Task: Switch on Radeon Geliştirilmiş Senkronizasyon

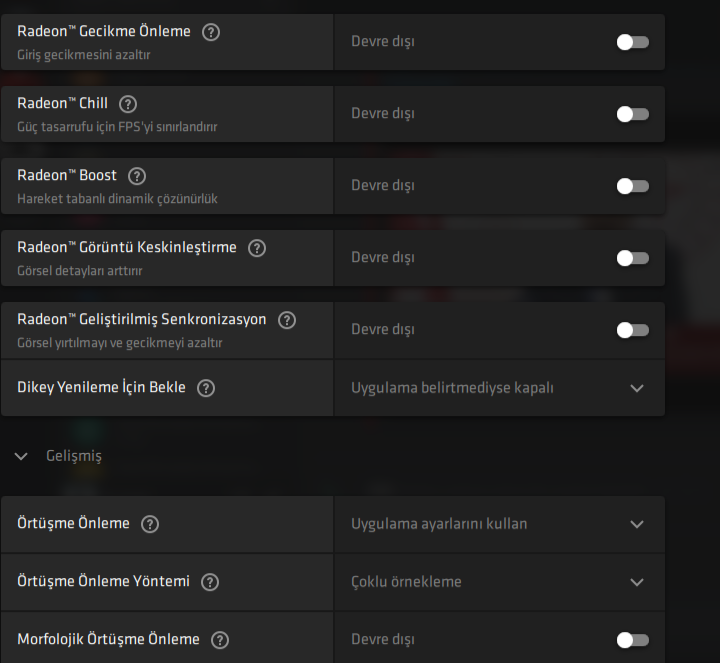Action: (632, 330)
